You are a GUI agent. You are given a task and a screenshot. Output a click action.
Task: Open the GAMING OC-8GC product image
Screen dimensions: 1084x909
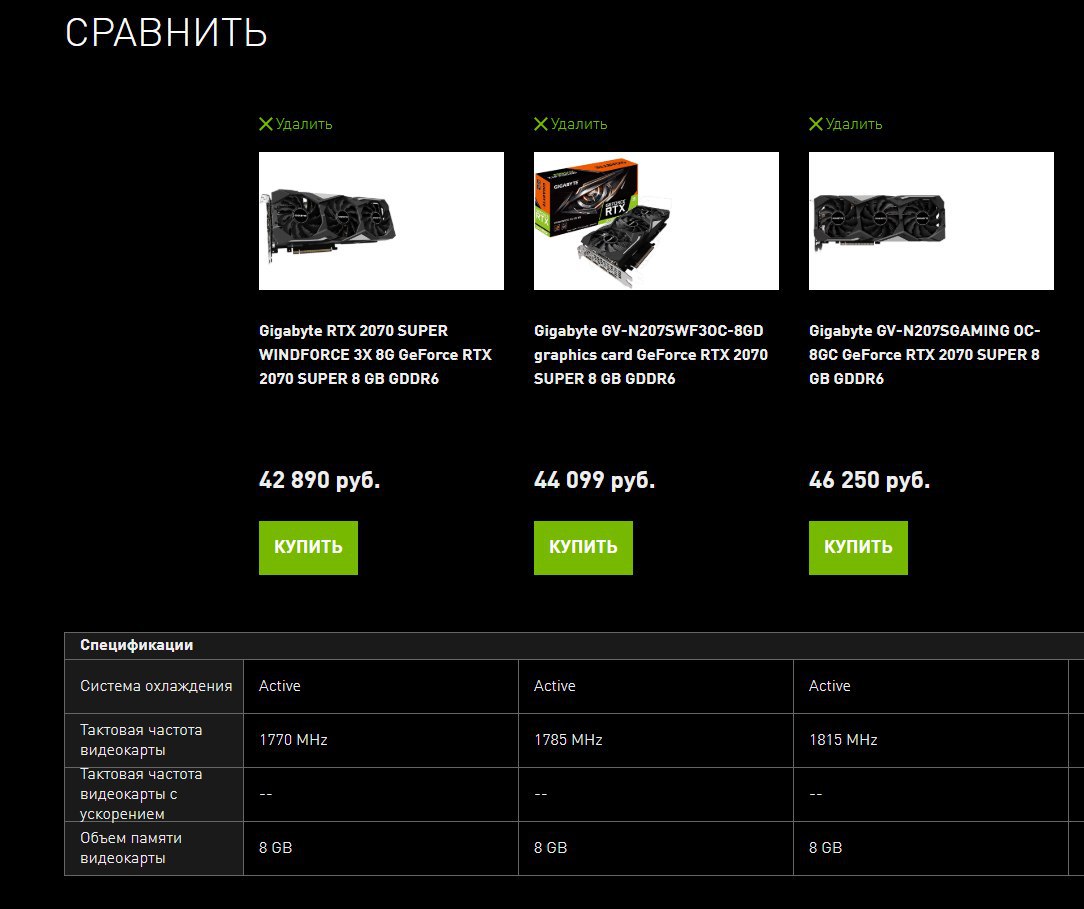tap(932, 221)
